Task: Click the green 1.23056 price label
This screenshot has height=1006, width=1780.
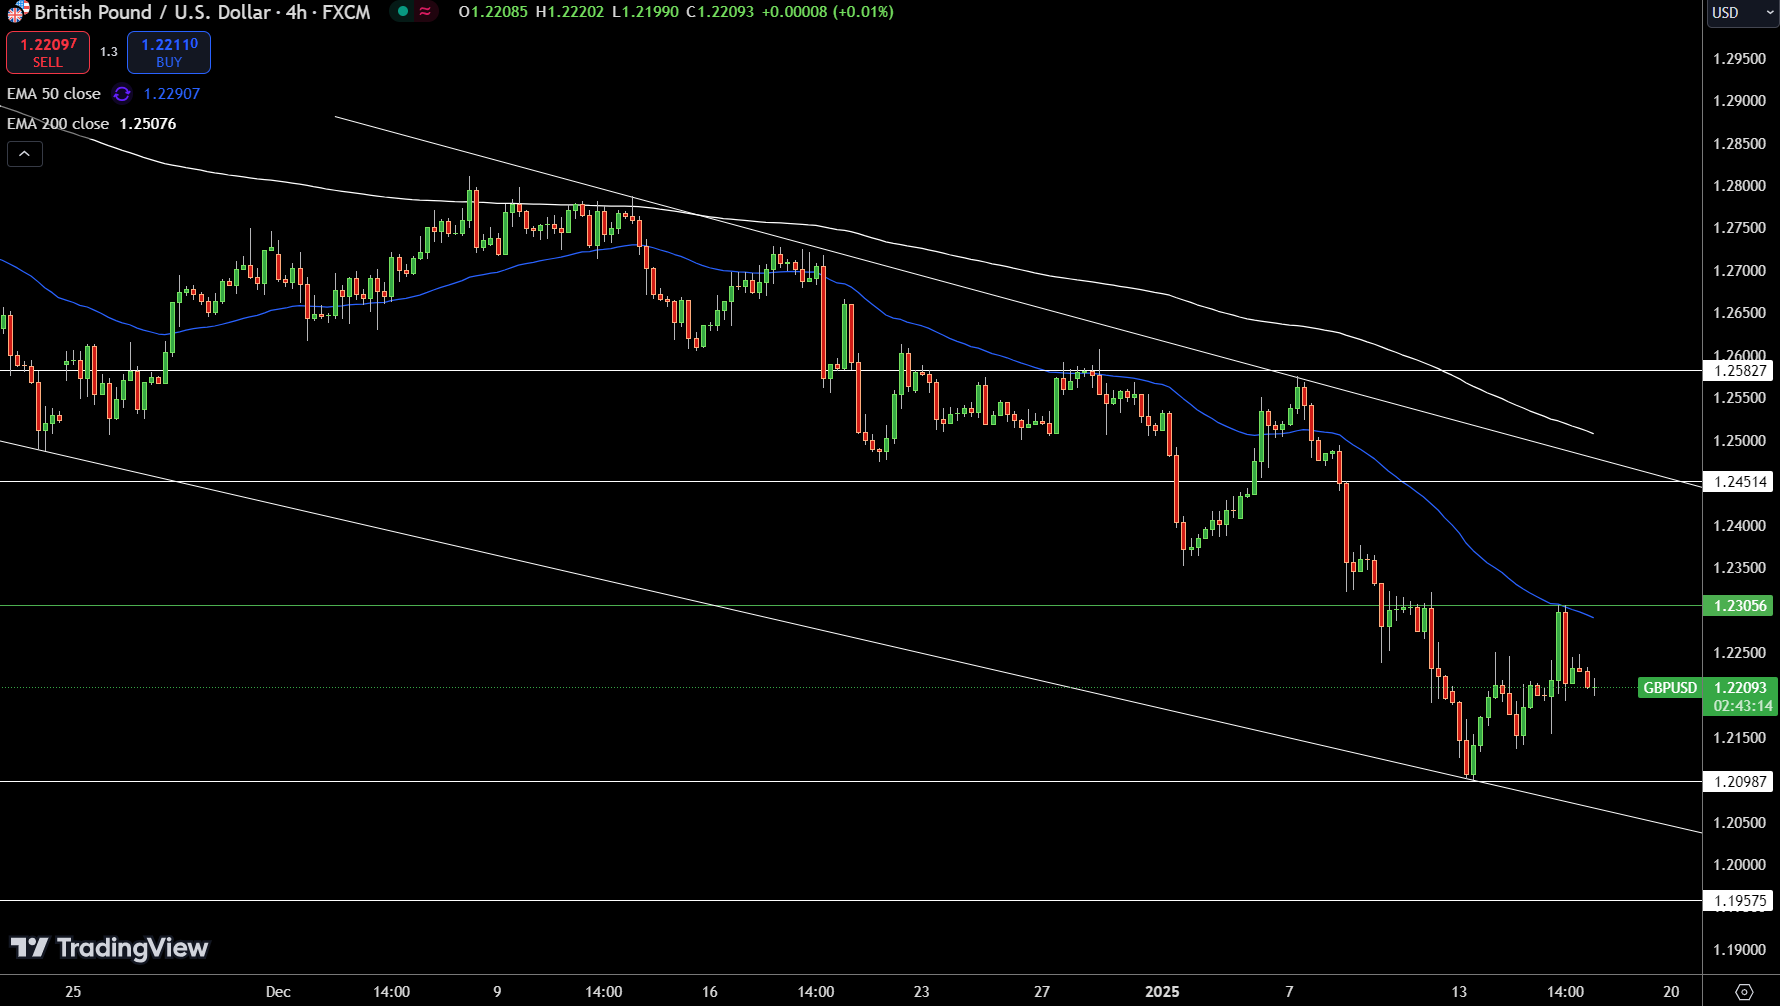Action: (1739, 606)
